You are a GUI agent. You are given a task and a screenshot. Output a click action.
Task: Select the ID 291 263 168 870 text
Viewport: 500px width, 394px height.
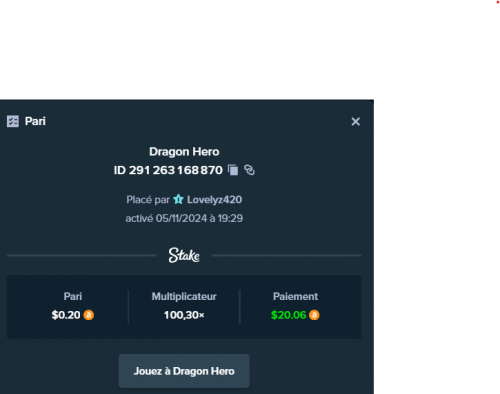pyautogui.click(x=168, y=170)
